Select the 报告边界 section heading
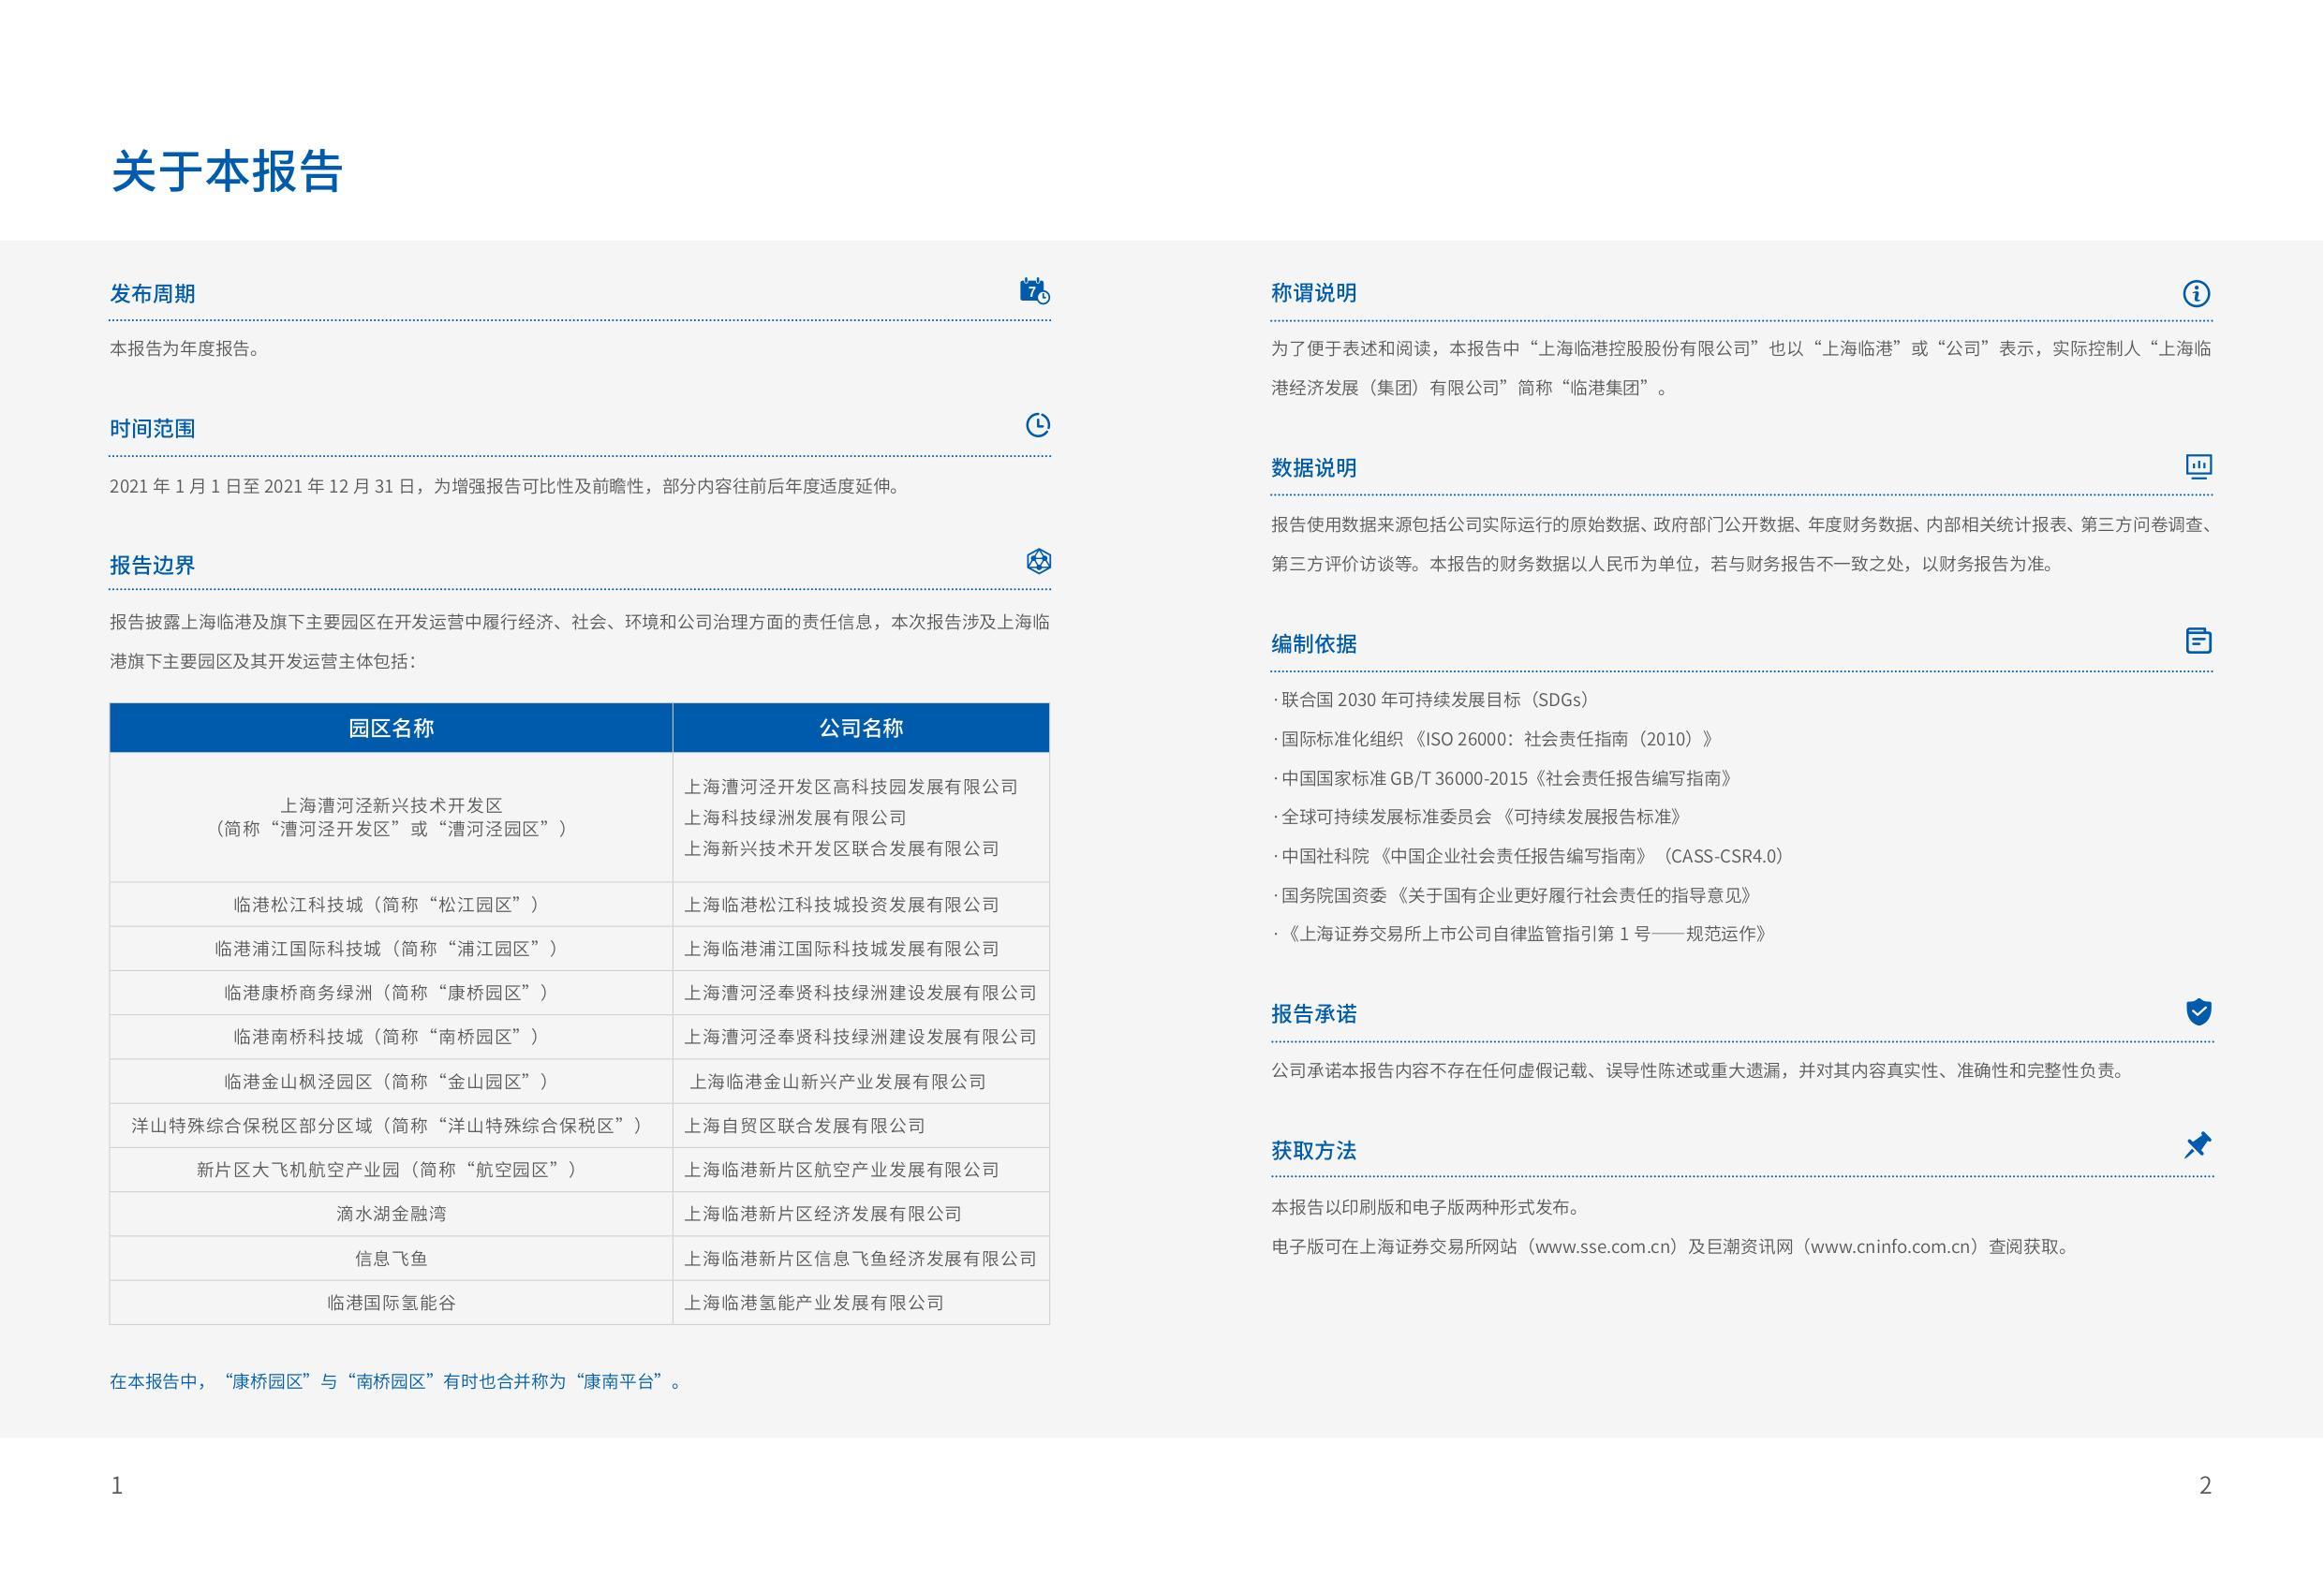 tap(152, 565)
